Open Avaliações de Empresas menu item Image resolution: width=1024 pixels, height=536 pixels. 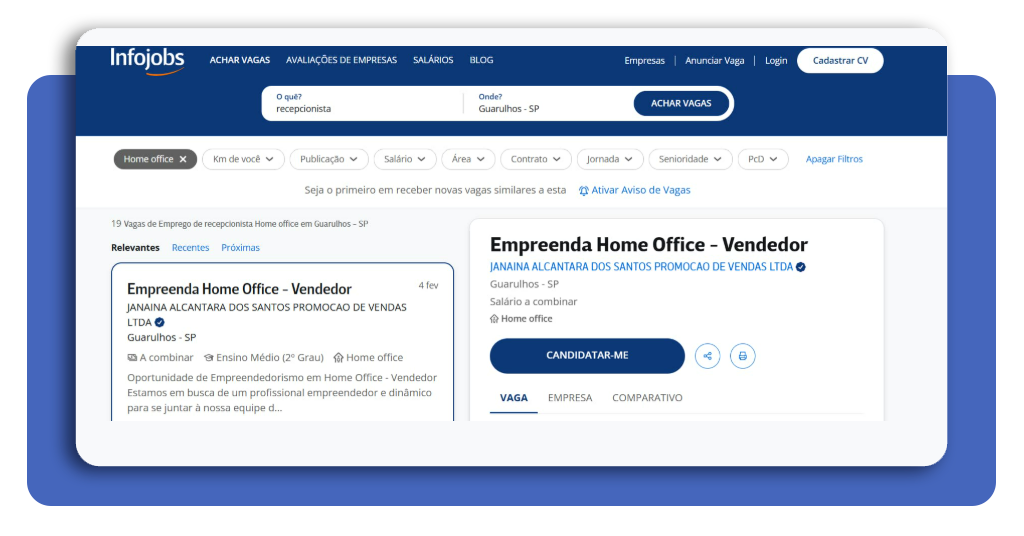click(x=341, y=60)
